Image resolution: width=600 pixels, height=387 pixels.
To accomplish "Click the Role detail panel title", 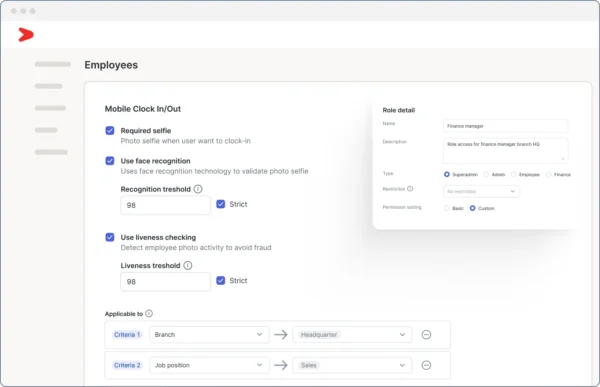I will coord(399,110).
